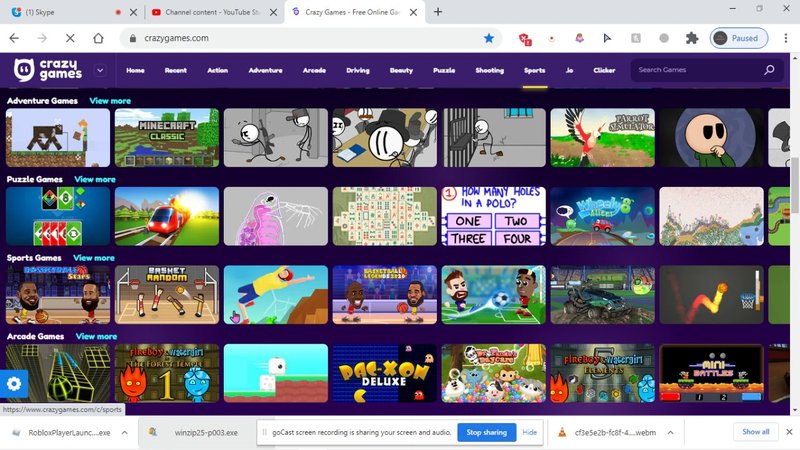View more Puzzle Games
Screen dimensions: 800x450
point(95,180)
